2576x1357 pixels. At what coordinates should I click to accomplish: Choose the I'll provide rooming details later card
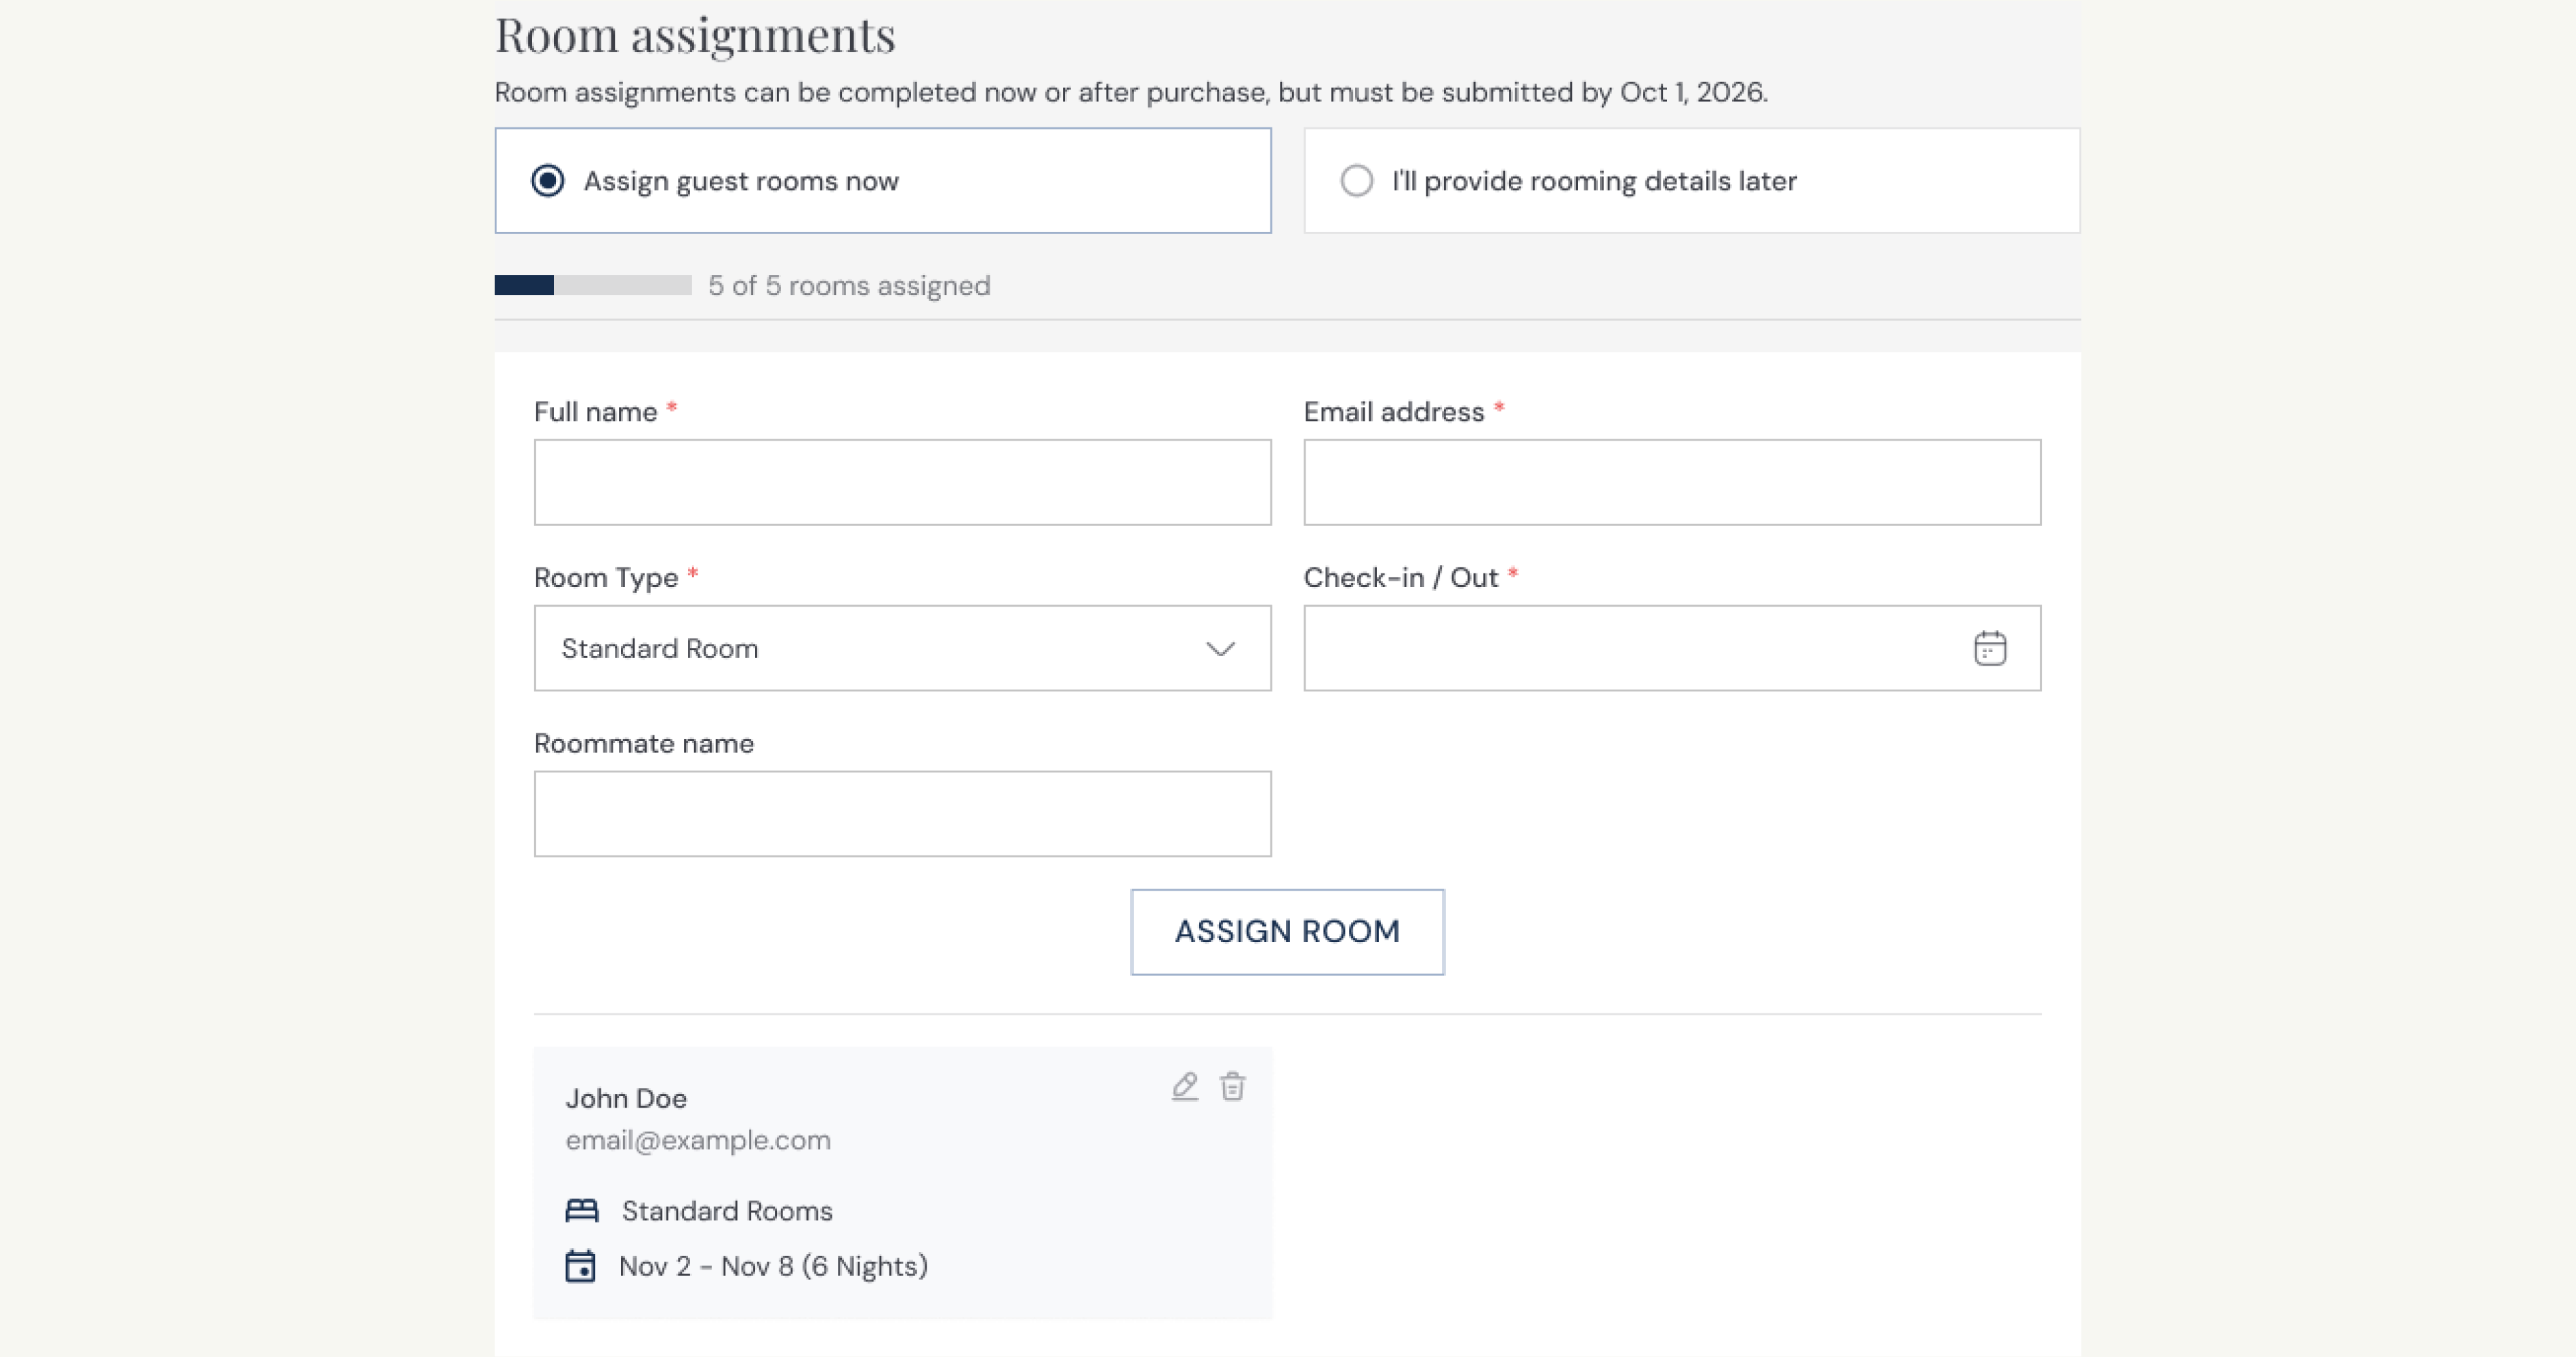coord(1692,181)
